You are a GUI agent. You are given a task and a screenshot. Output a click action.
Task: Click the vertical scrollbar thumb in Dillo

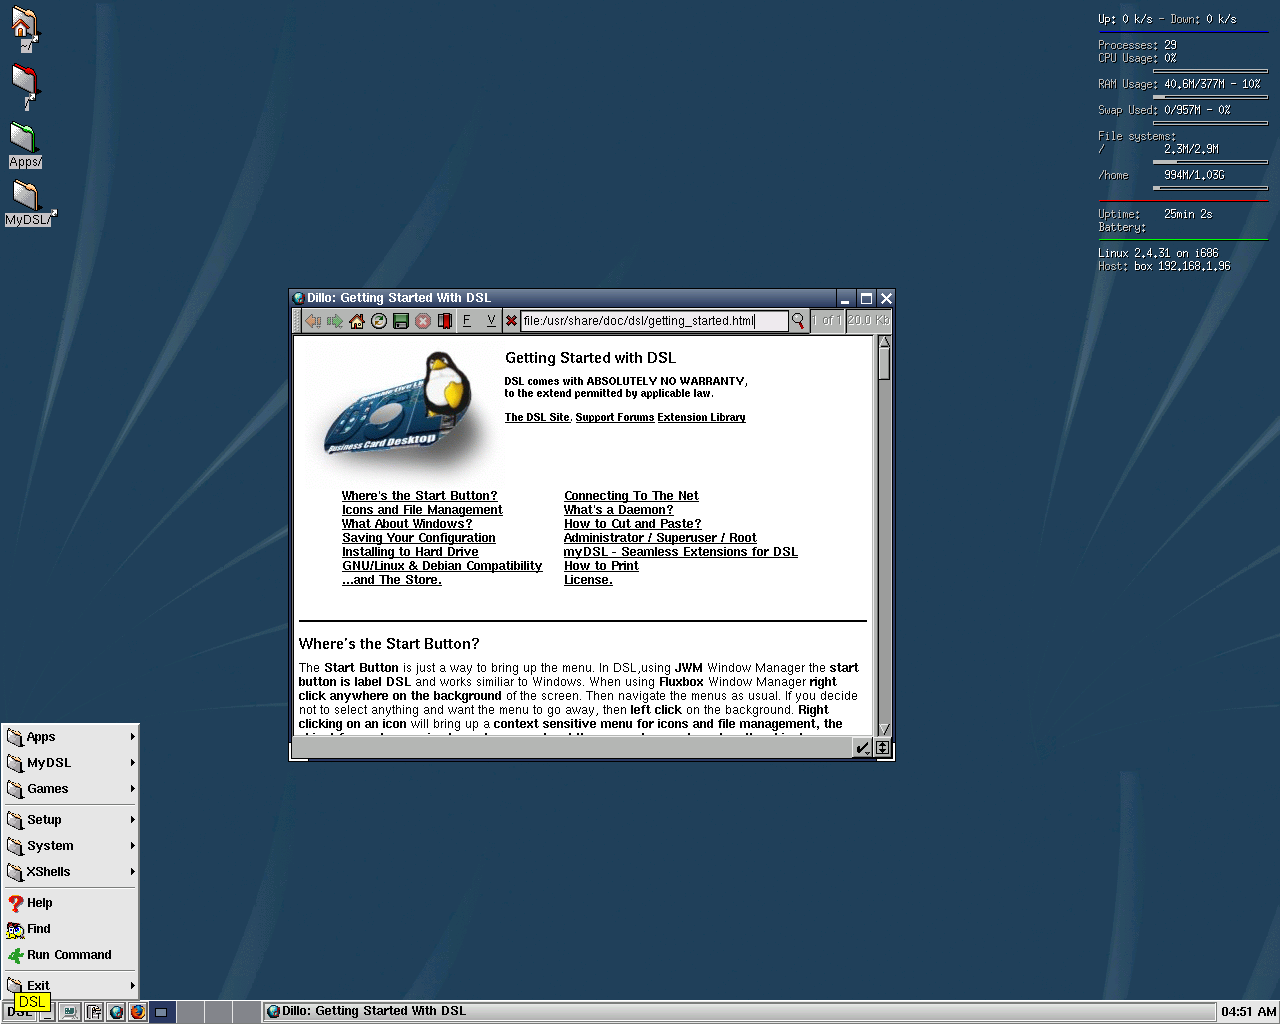click(884, 364)
